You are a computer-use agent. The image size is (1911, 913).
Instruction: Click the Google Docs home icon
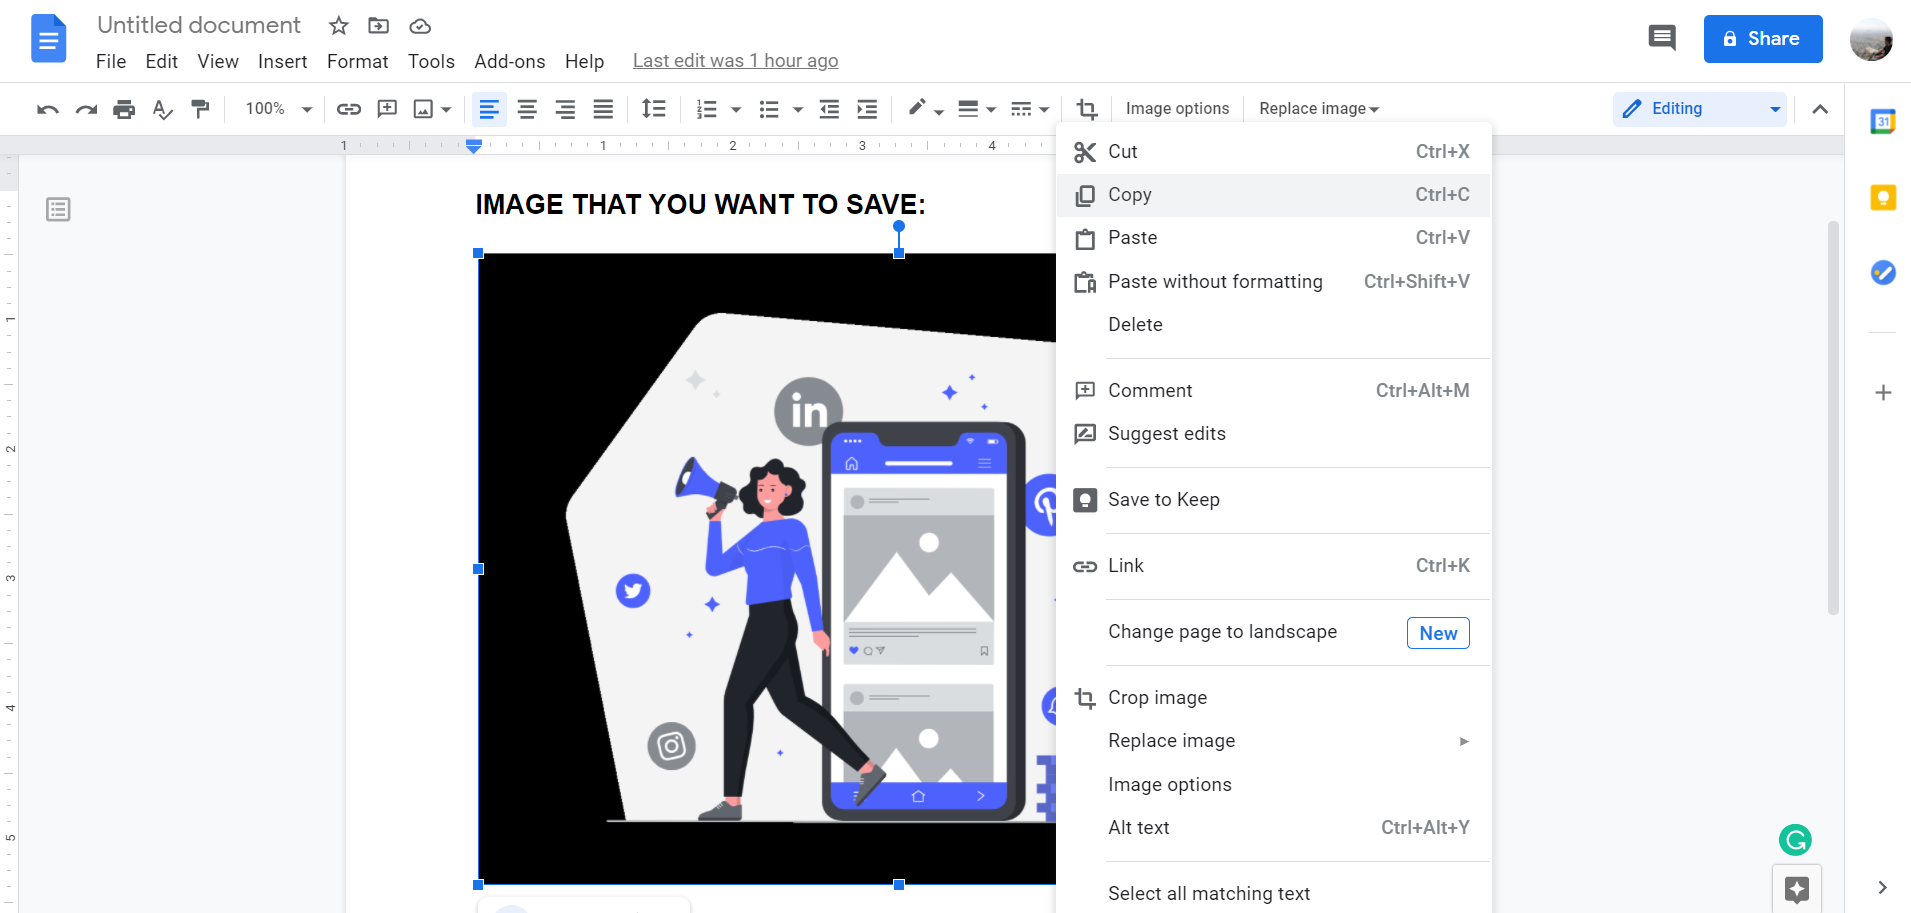[x=48, y=39]
